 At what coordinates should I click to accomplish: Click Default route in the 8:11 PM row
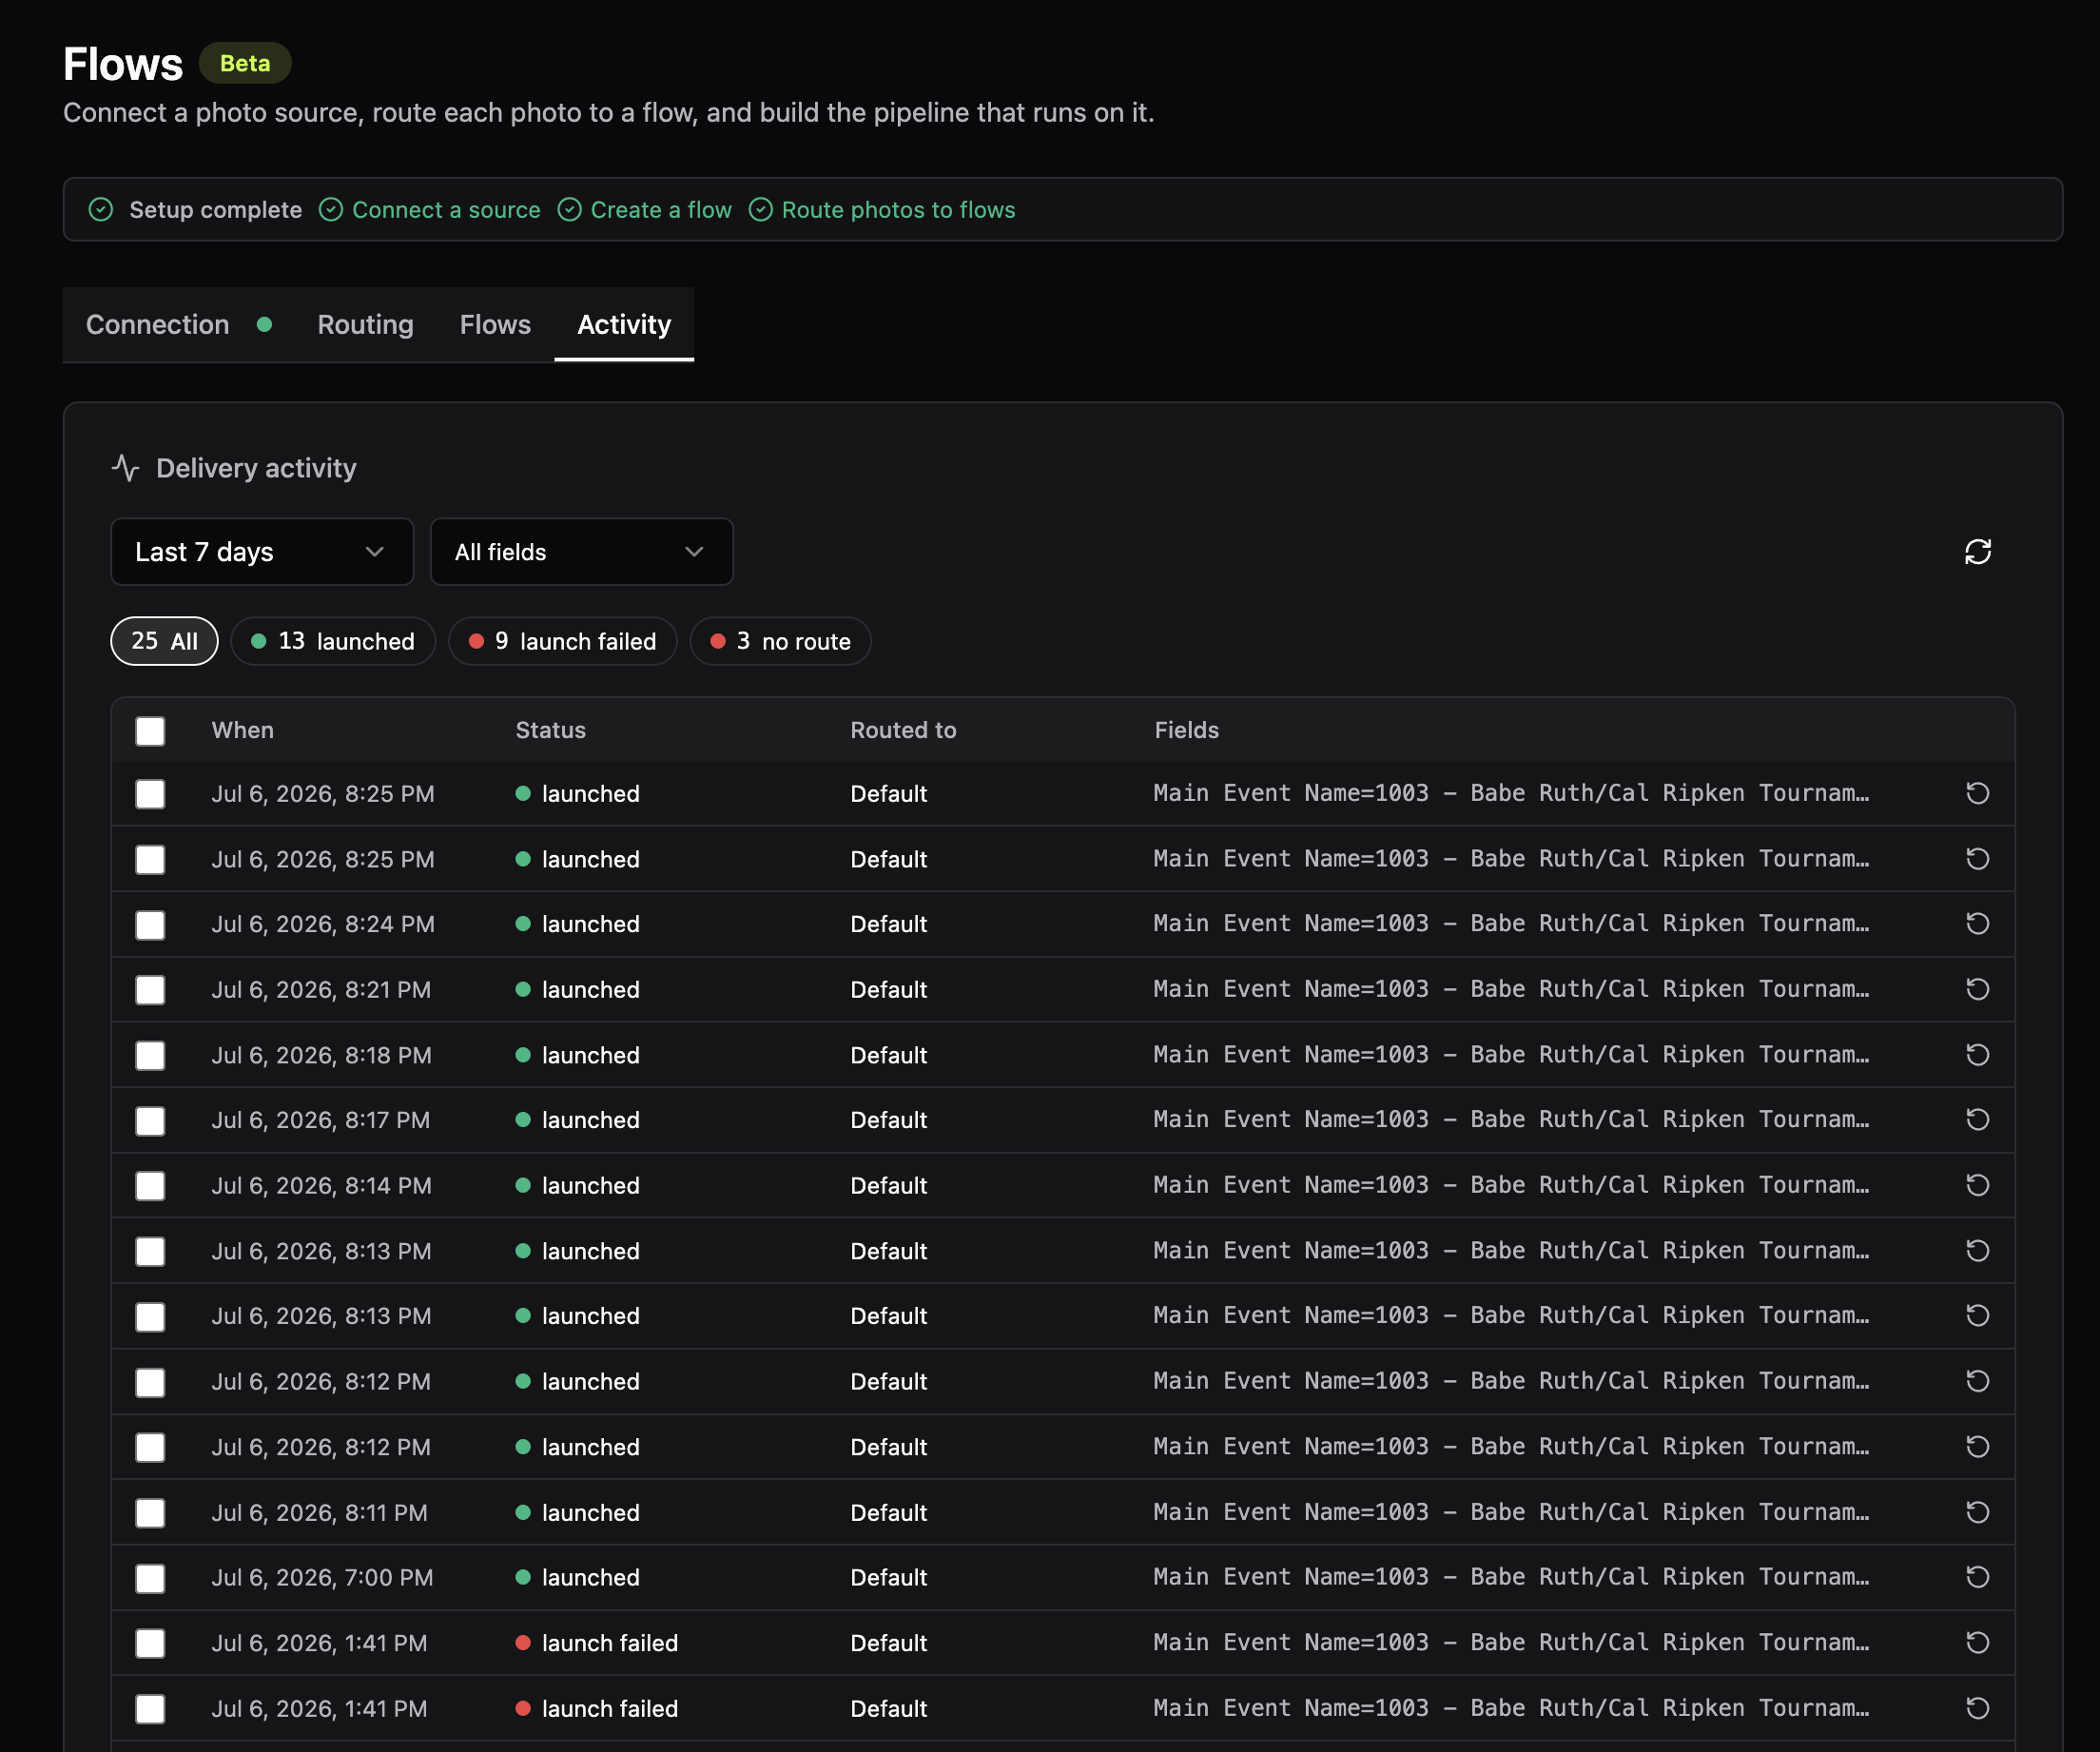888,1512
